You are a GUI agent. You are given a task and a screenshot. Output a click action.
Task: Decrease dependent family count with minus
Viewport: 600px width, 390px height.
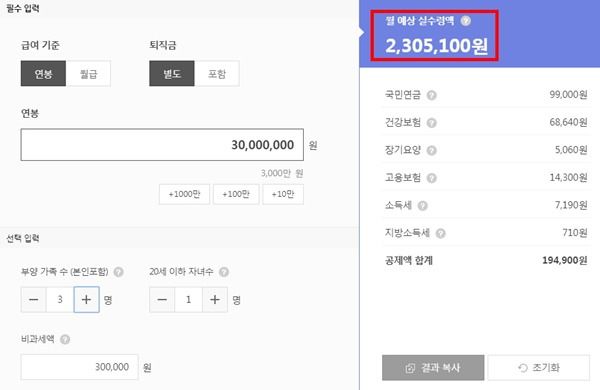point(34,299)
